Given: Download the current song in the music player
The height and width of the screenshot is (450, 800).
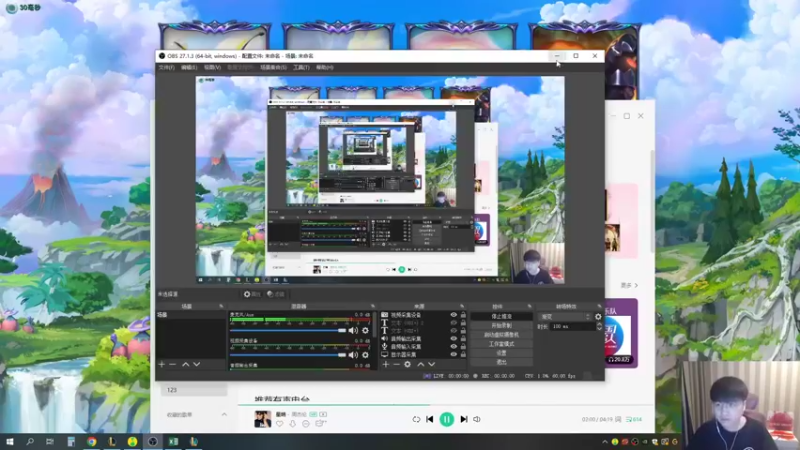Looking at the screenshot, I should (293, 423).
